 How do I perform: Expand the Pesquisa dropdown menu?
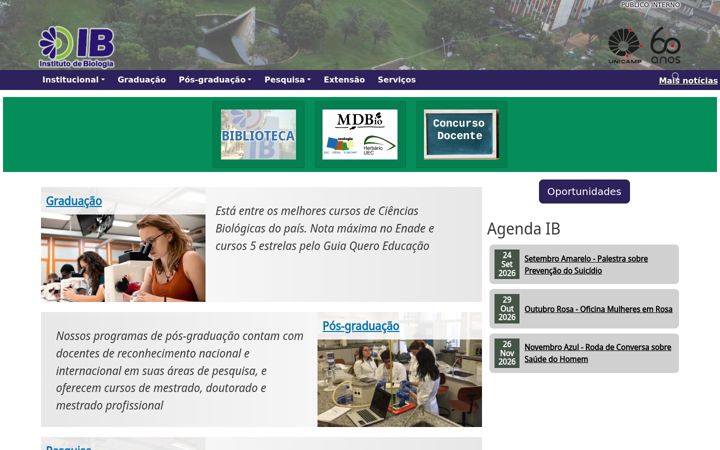point(287,80)
